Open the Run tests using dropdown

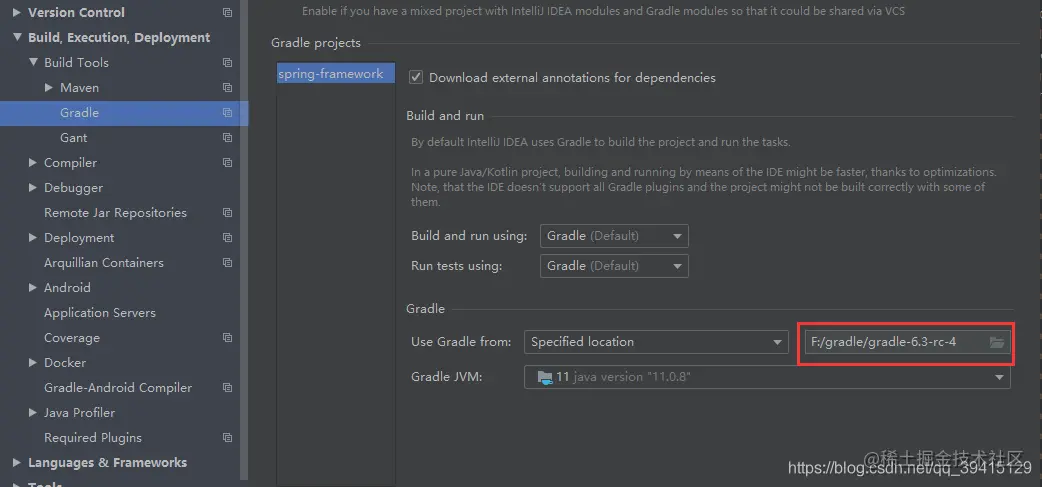coord(614,266)
